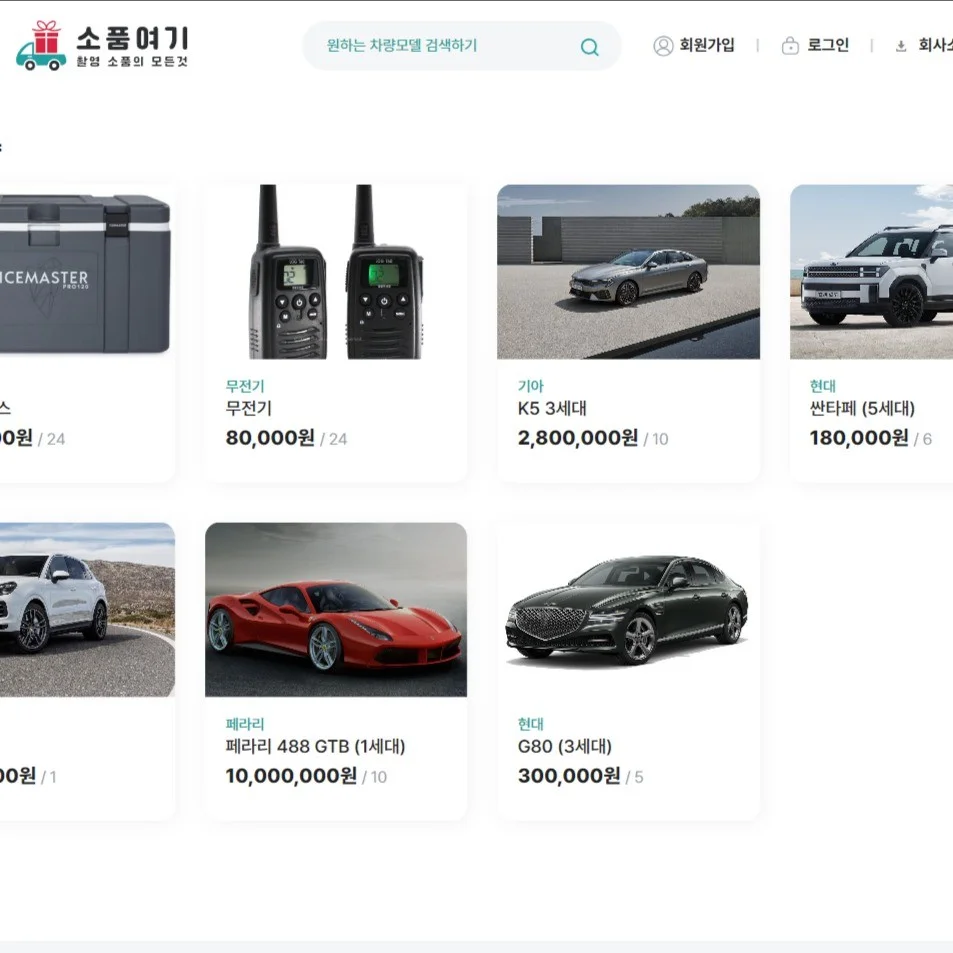Viewport: 953px width, 953px height.
Task: Click the 기아 brand label
Action: [x=531, y=386]
